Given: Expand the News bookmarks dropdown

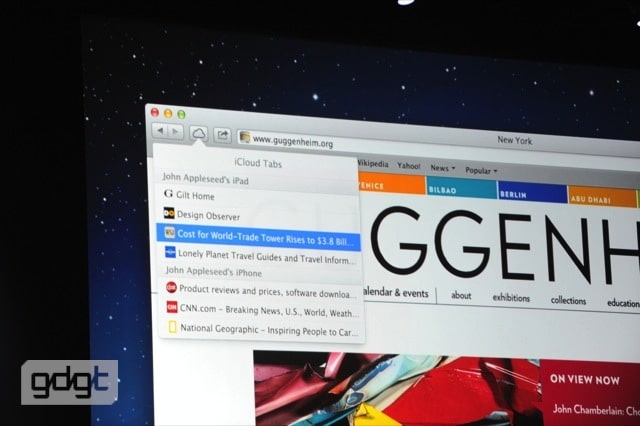Looking at the screenshot, I should point(443,168).
